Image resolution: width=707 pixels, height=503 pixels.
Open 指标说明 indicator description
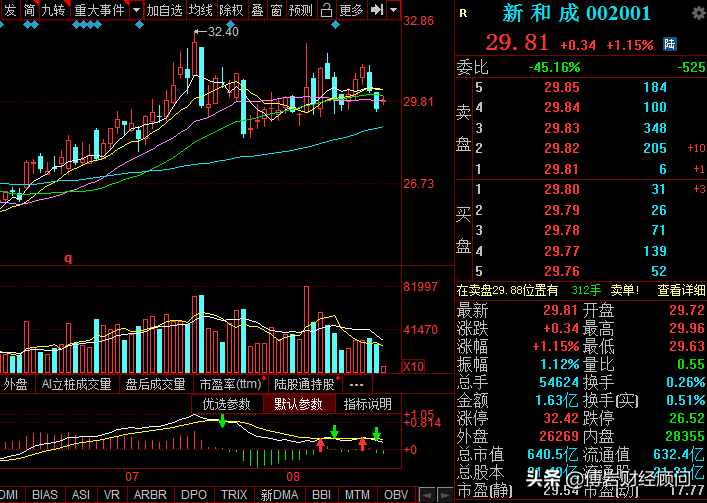click(367, 404)
